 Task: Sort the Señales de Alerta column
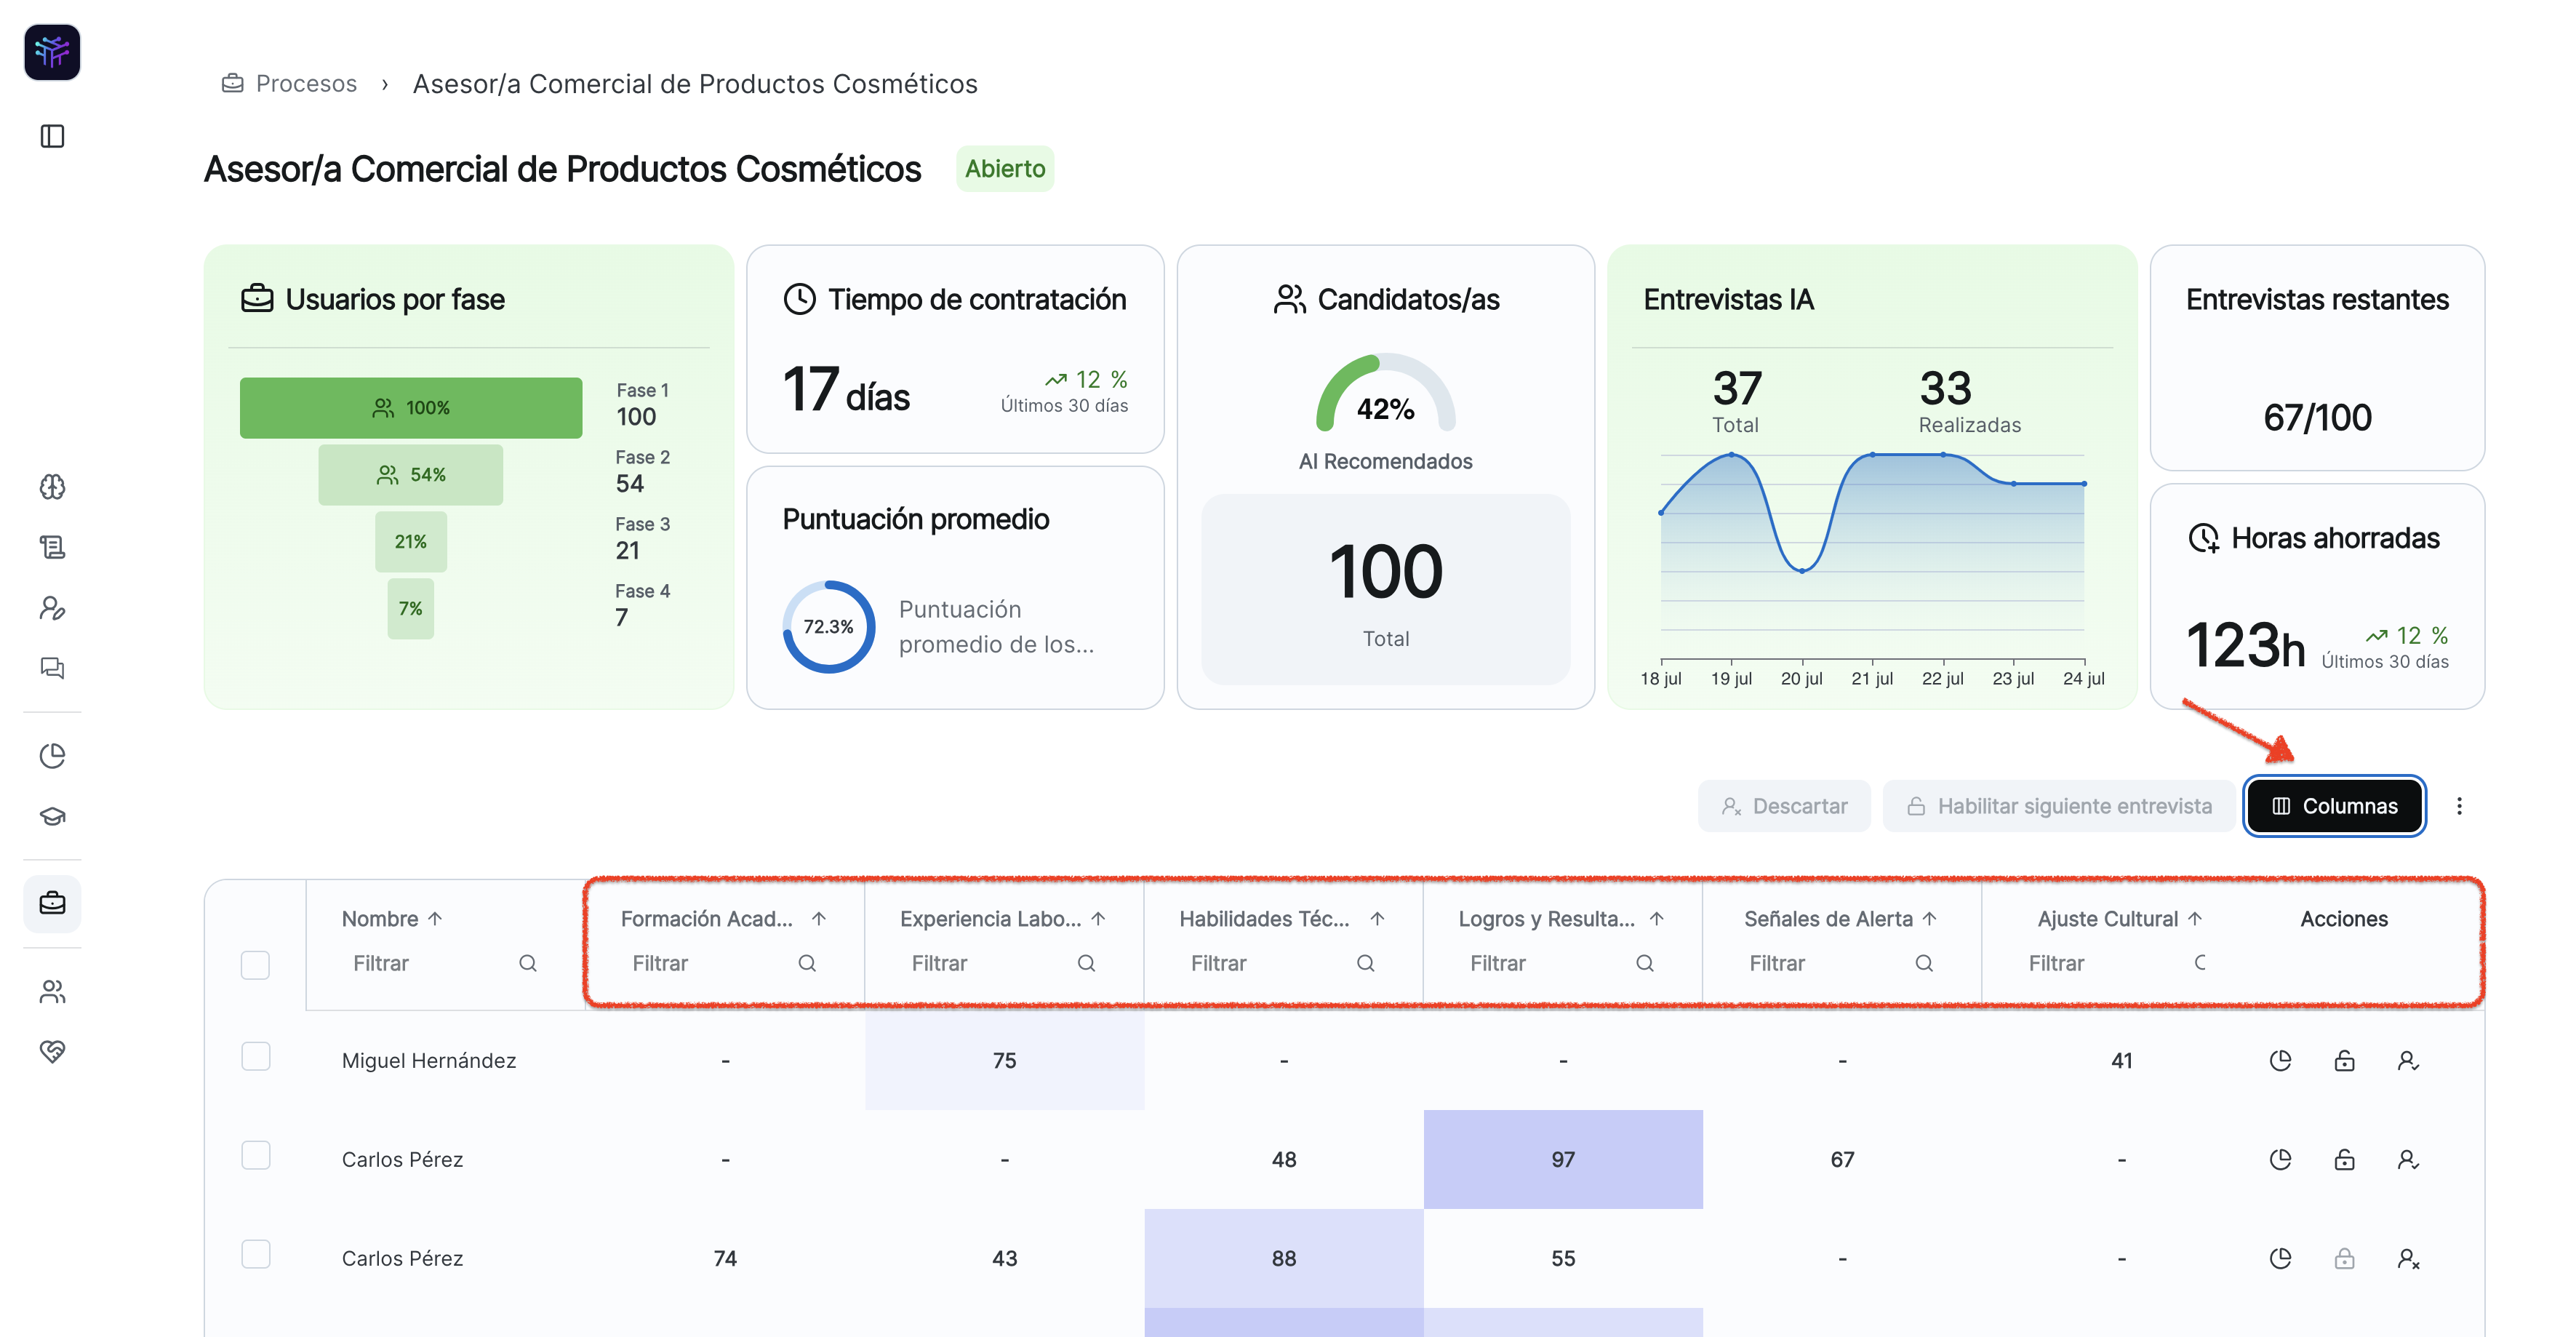(x=1929, y=918)
